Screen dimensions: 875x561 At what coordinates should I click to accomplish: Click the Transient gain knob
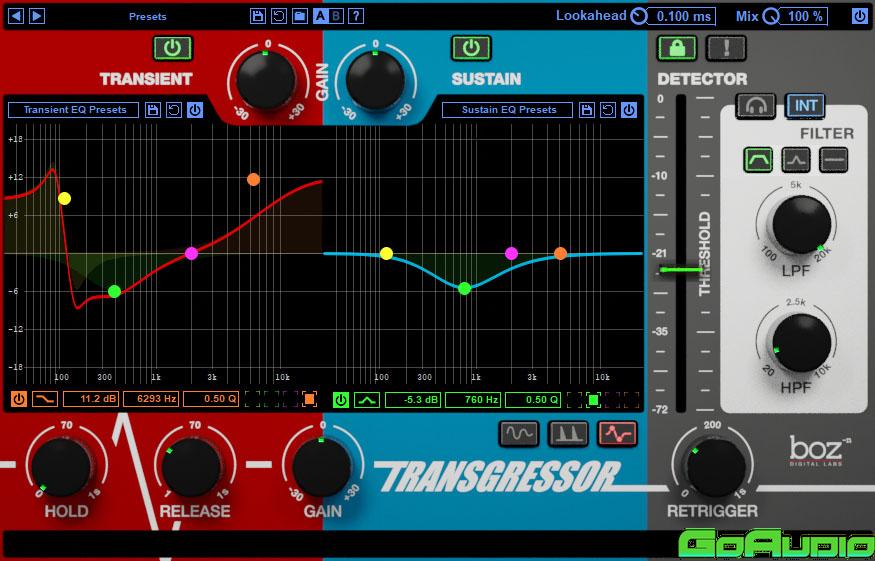pos(266,81)
